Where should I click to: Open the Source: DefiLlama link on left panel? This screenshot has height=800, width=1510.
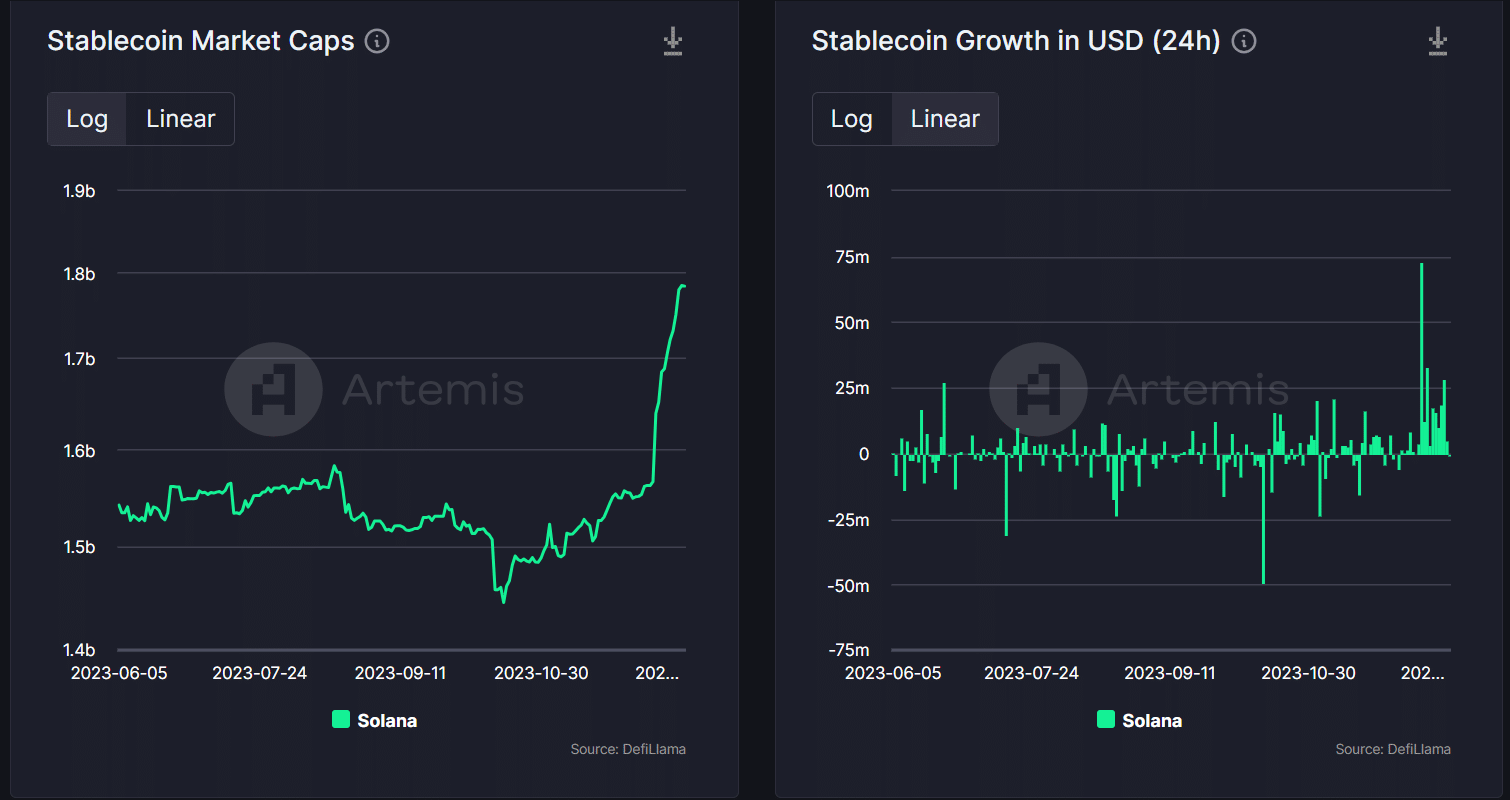[x=628, y=748]
